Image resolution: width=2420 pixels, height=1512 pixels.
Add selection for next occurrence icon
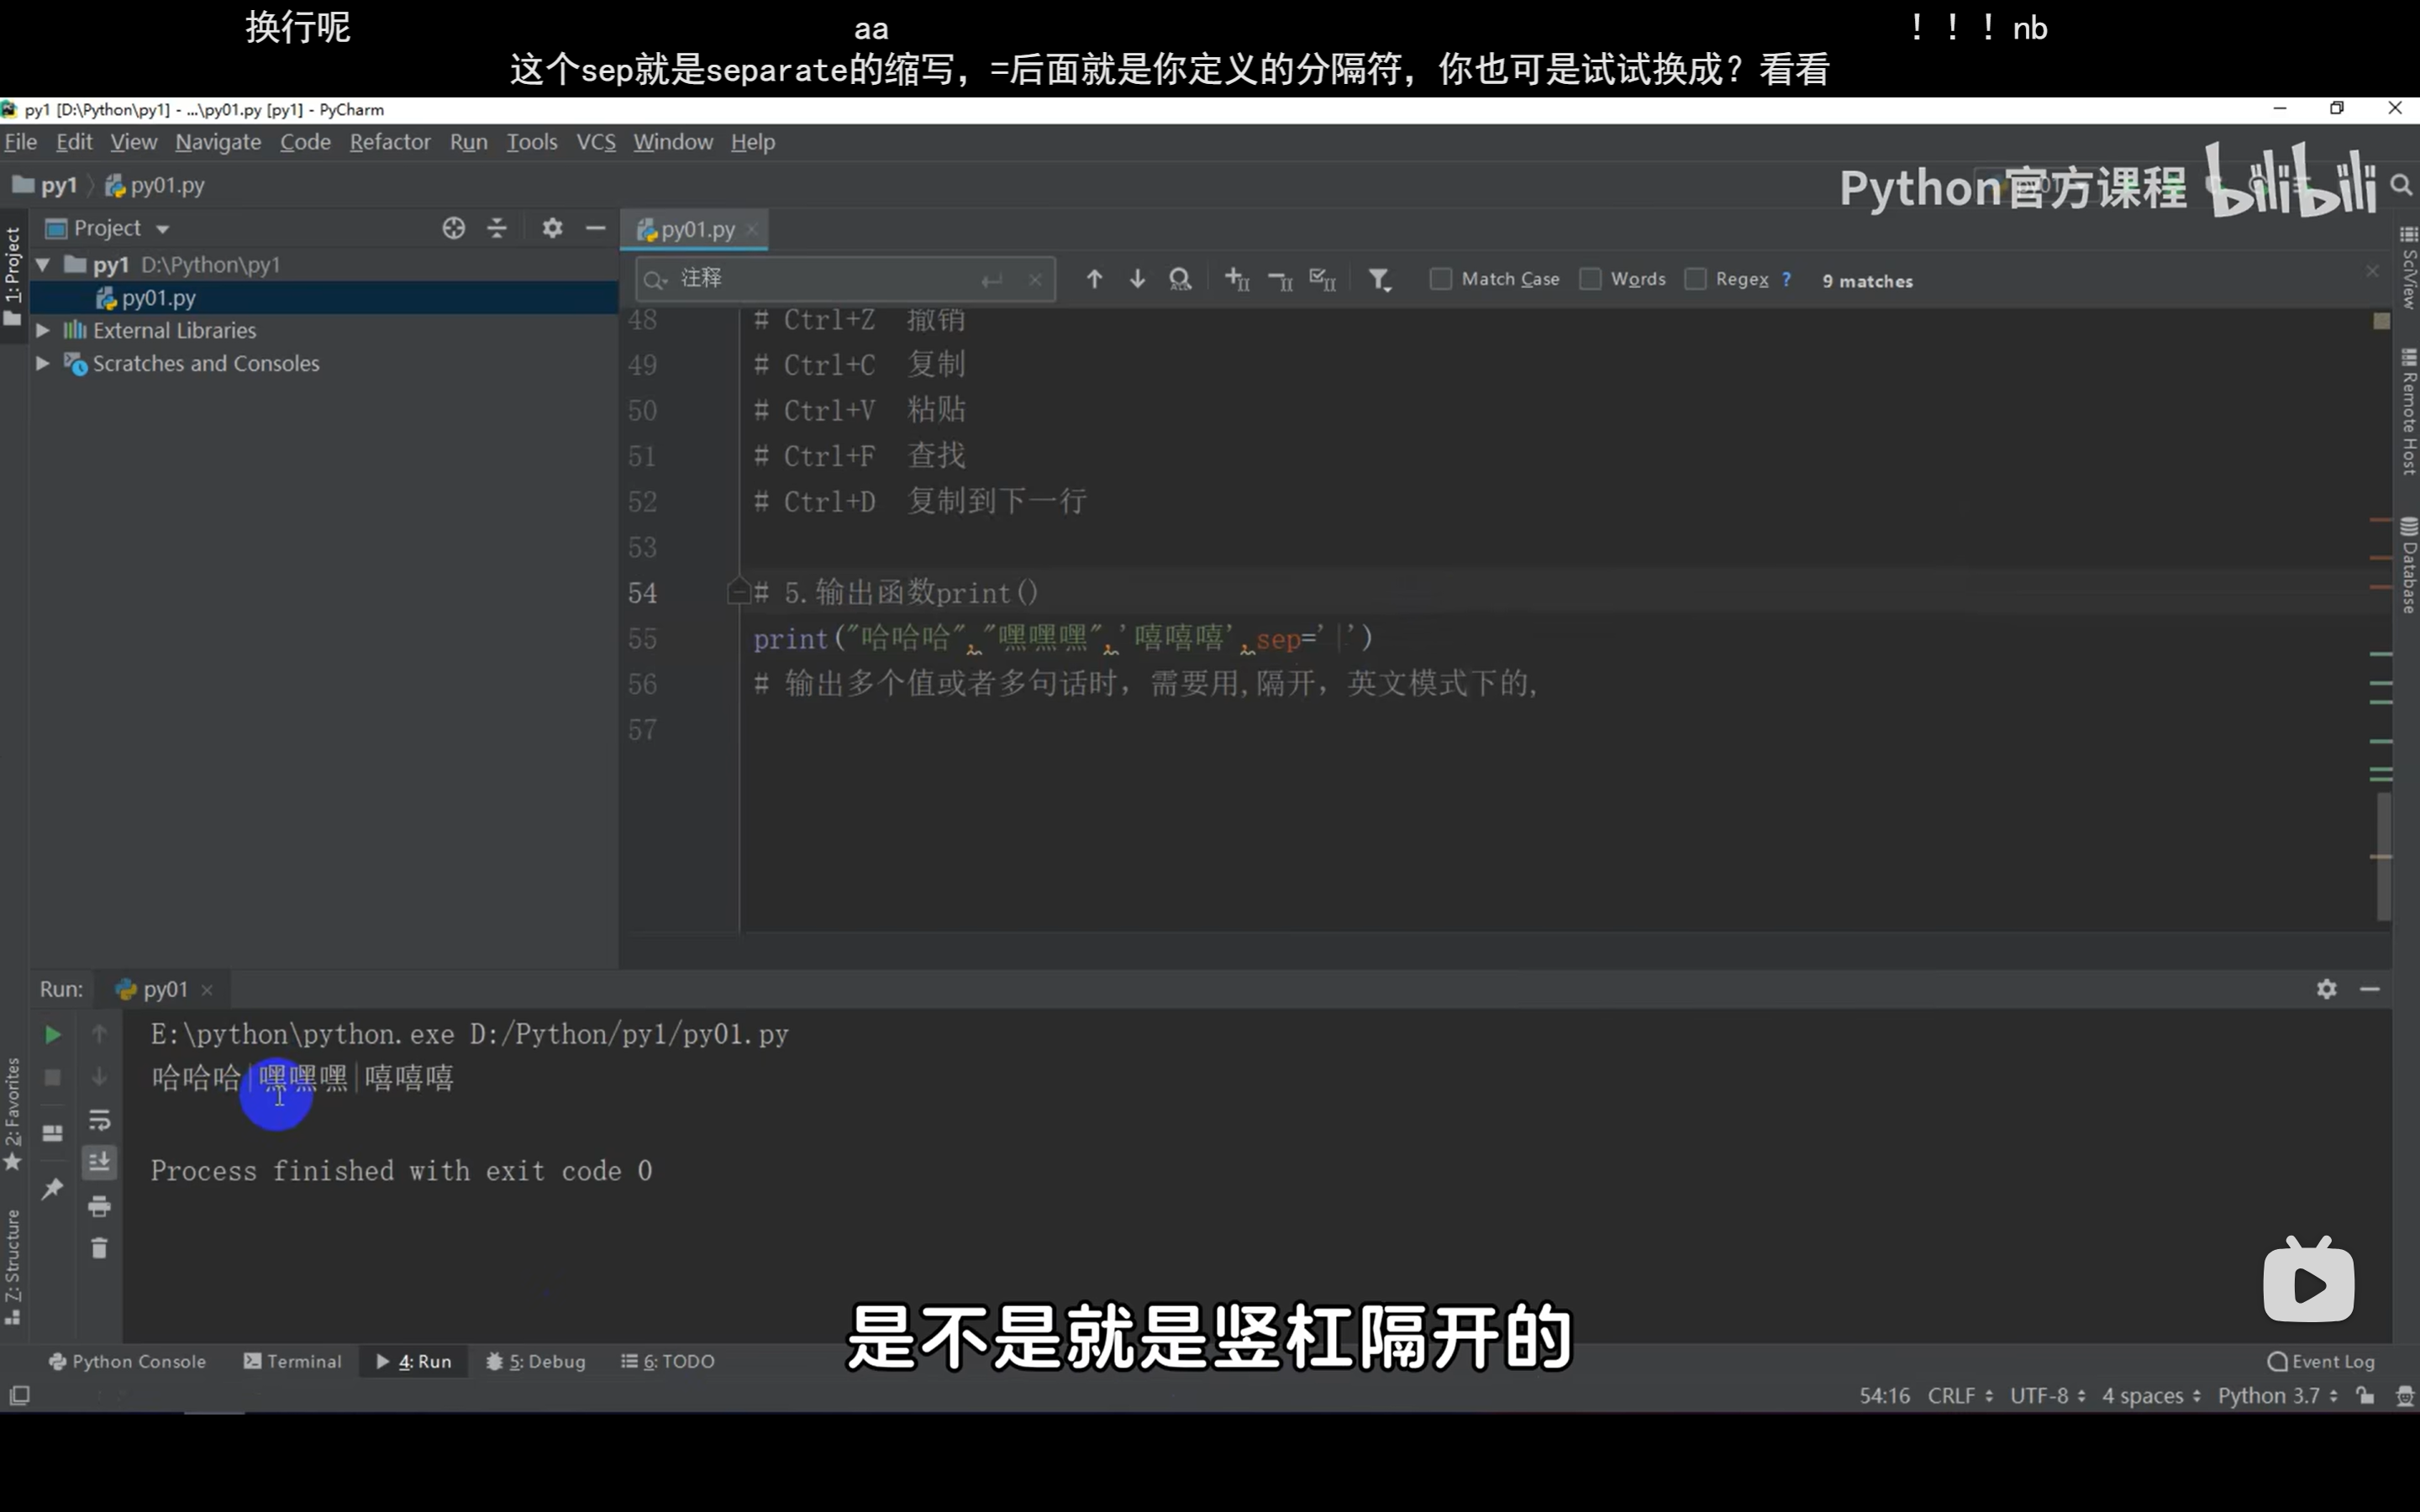pos(1238,279)
